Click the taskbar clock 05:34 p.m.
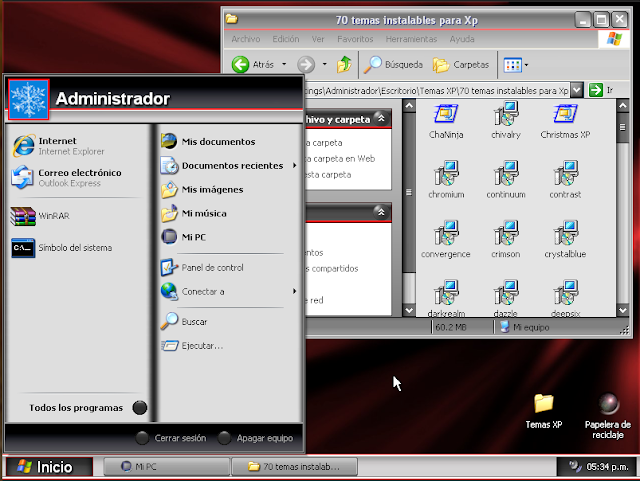 point(607,467)
